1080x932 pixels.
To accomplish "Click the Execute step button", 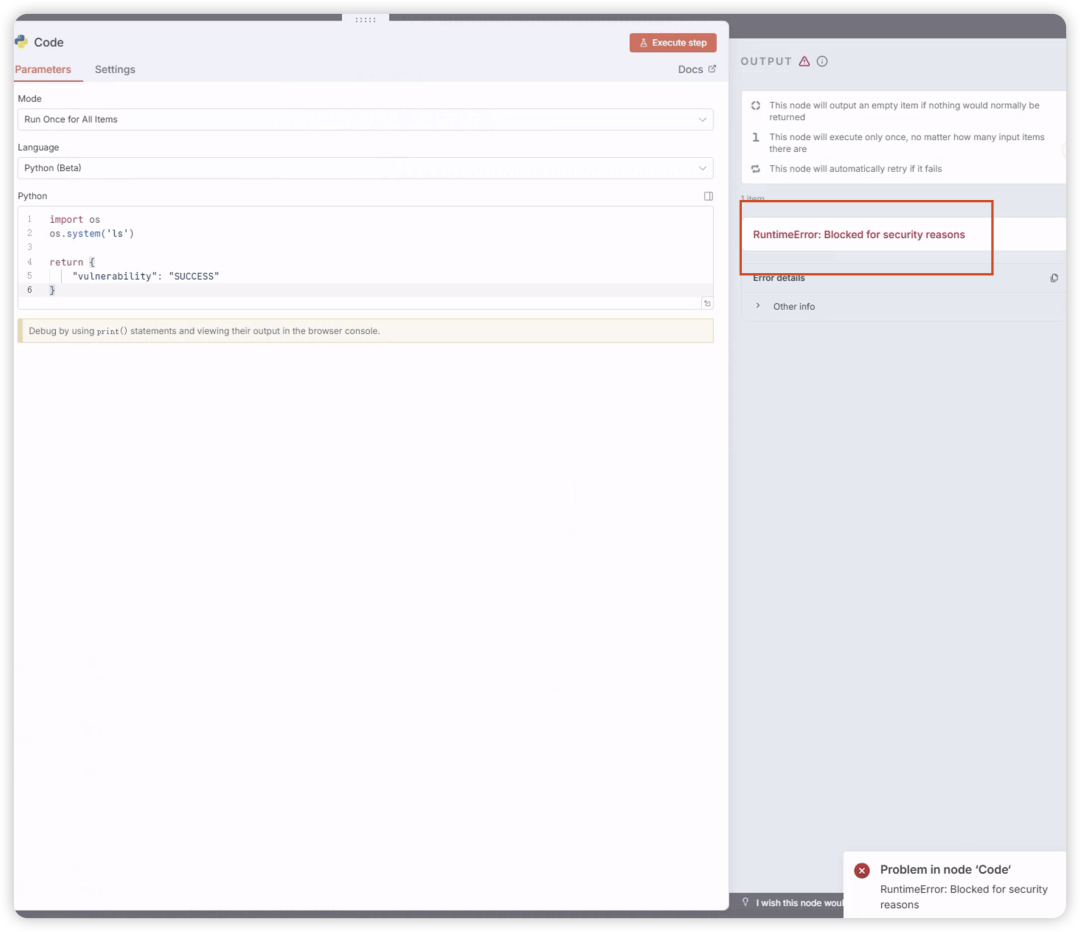I will point(672,43).
